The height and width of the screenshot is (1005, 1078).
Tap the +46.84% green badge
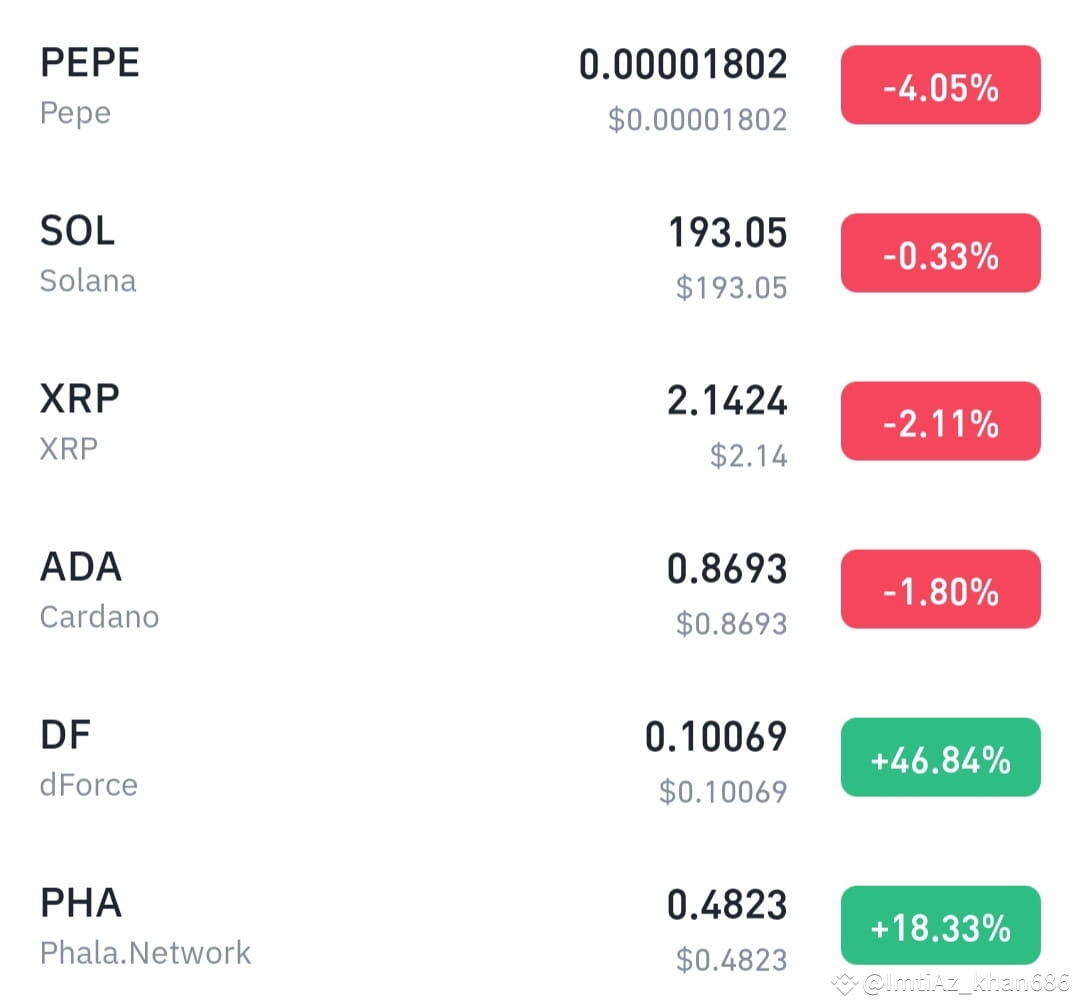[x=940, y=758]
